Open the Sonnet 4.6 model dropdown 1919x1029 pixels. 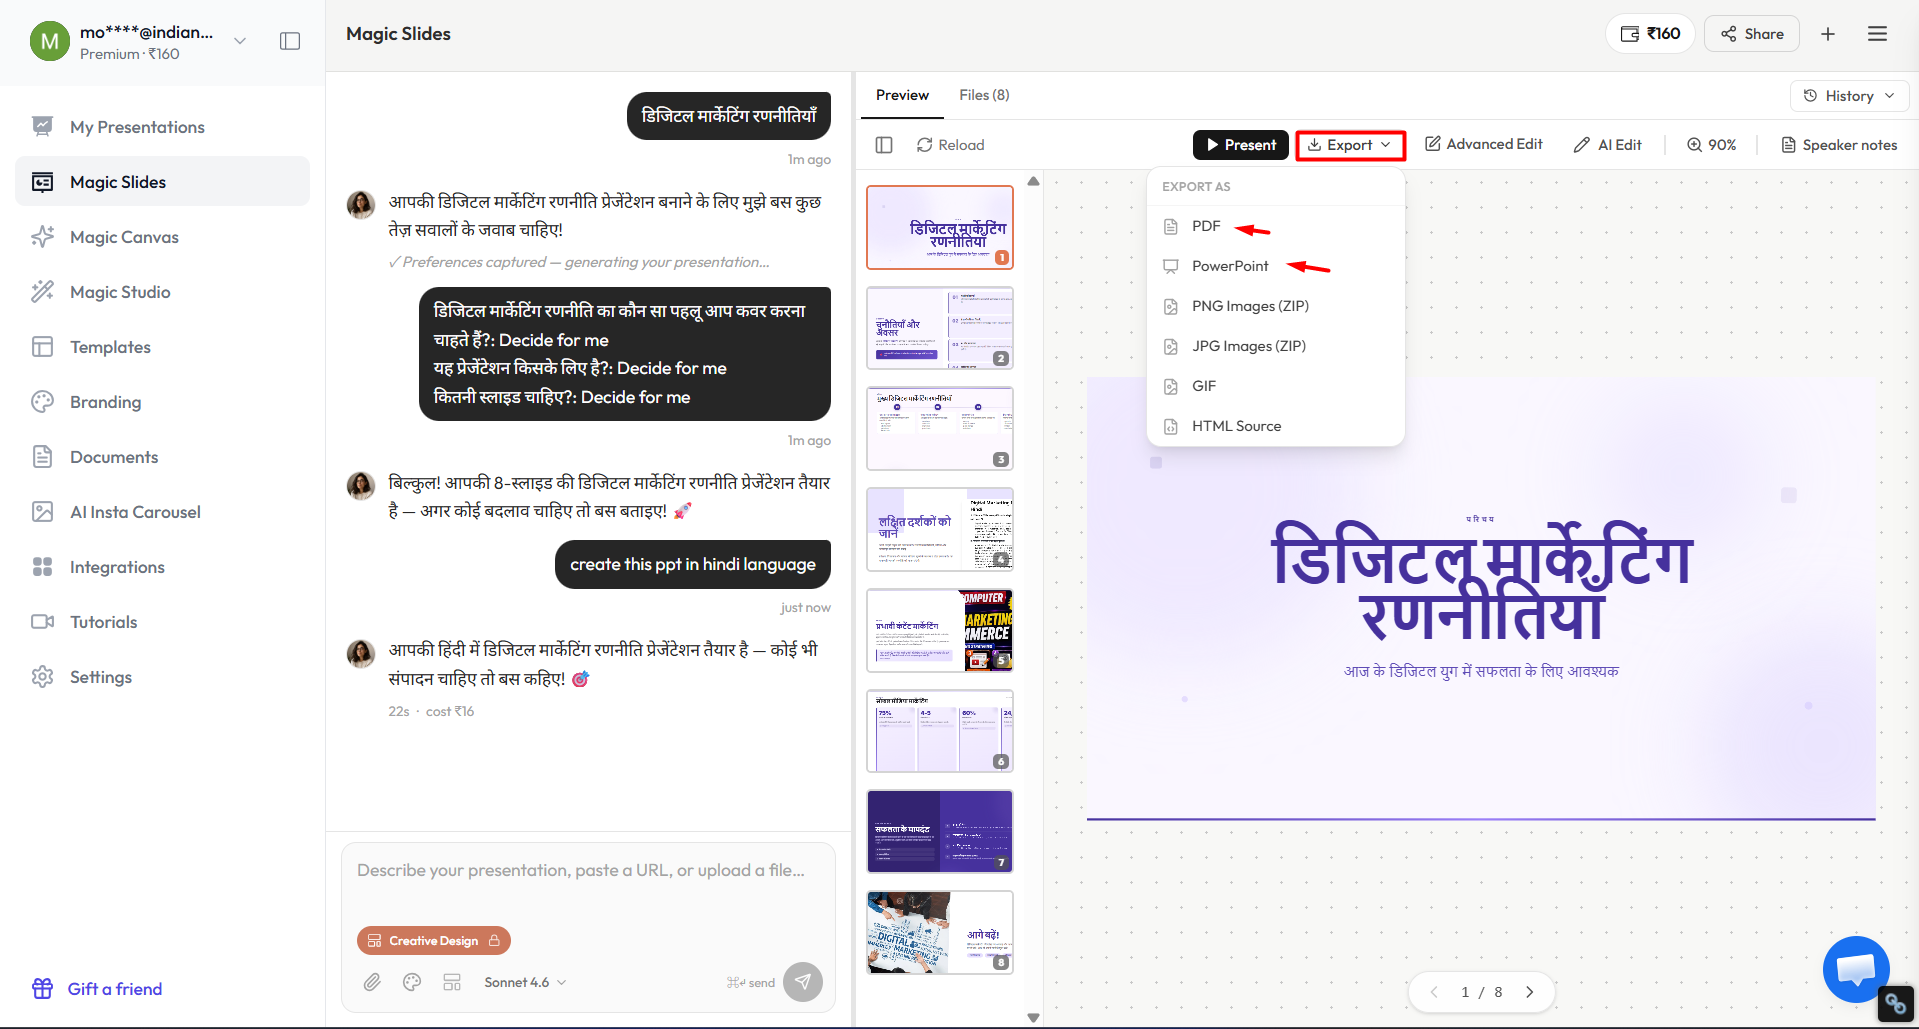(525, 982)
